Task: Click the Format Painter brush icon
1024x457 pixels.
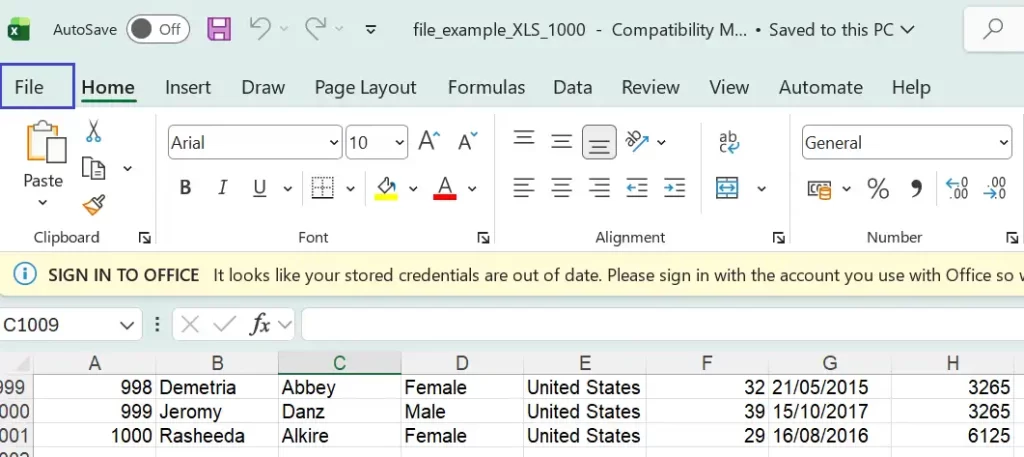Action: [93, 205]
